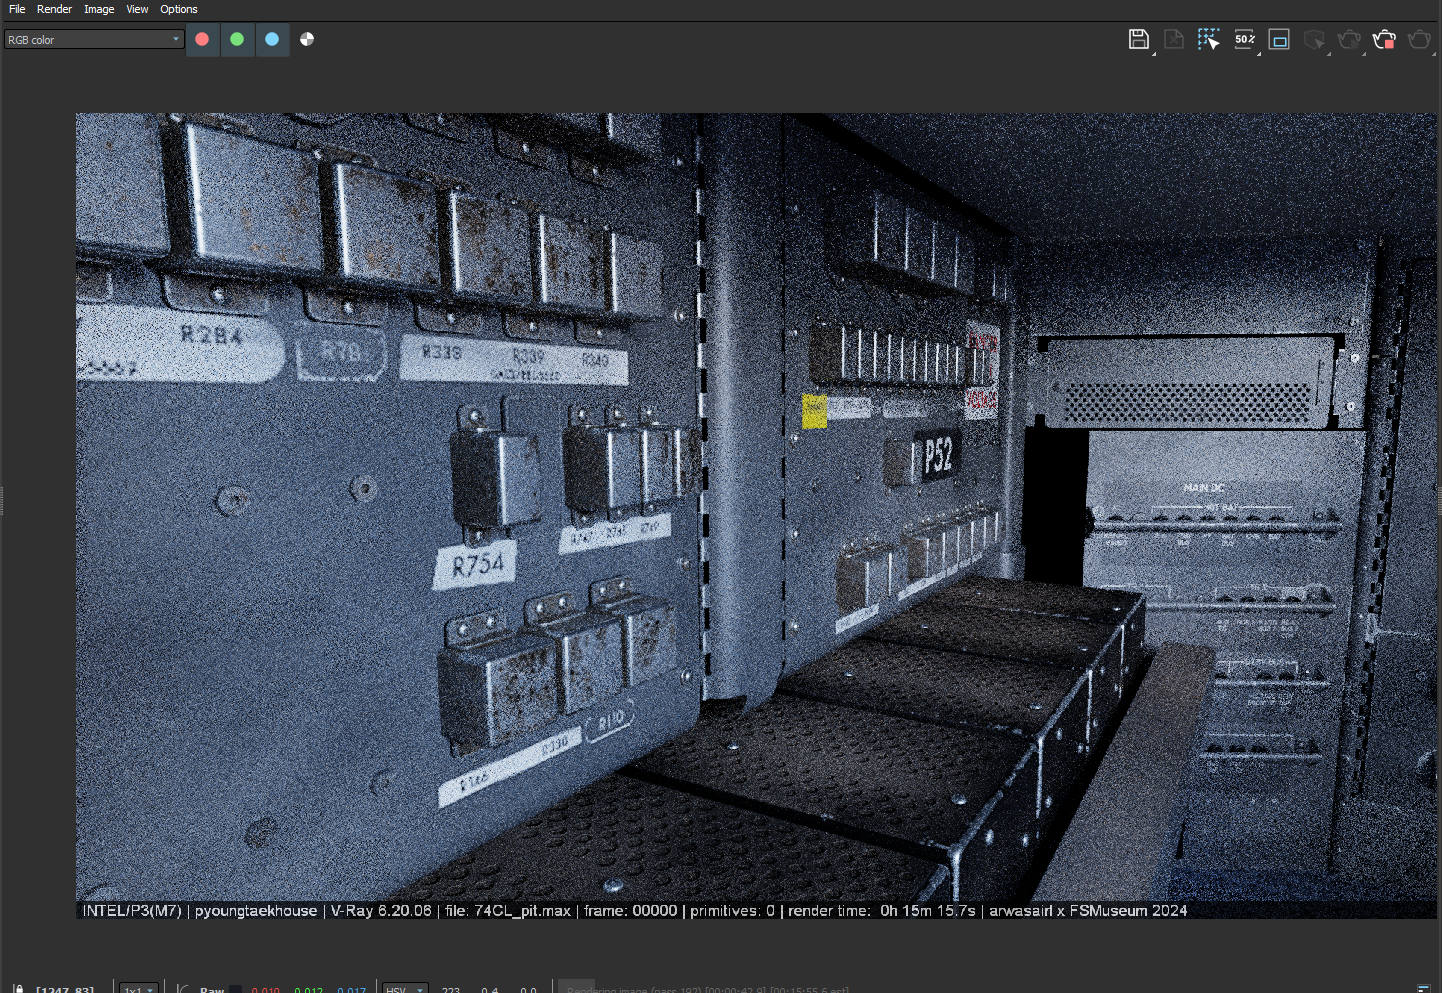Toggle the red channel button

(x=202, y=39)
